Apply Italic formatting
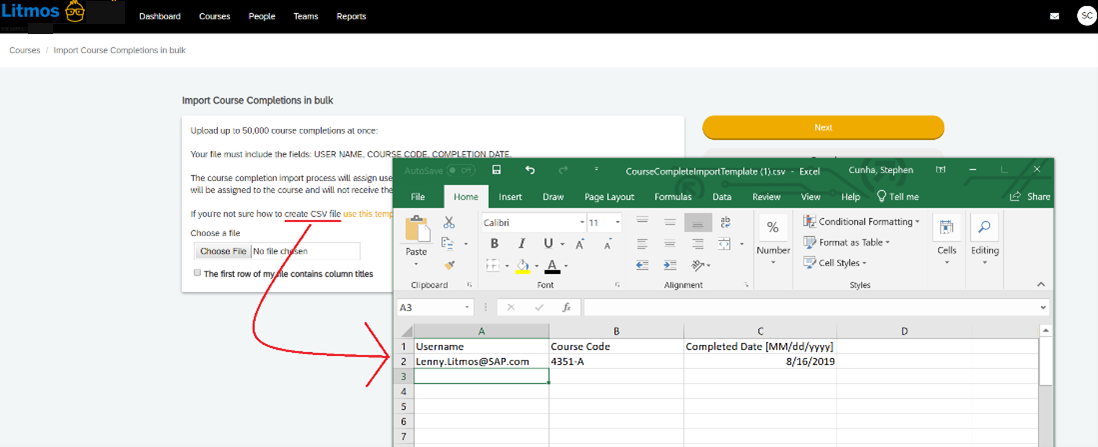Image resolution: width=1098 pixels, height=447 pixels. tap(520, 244)
